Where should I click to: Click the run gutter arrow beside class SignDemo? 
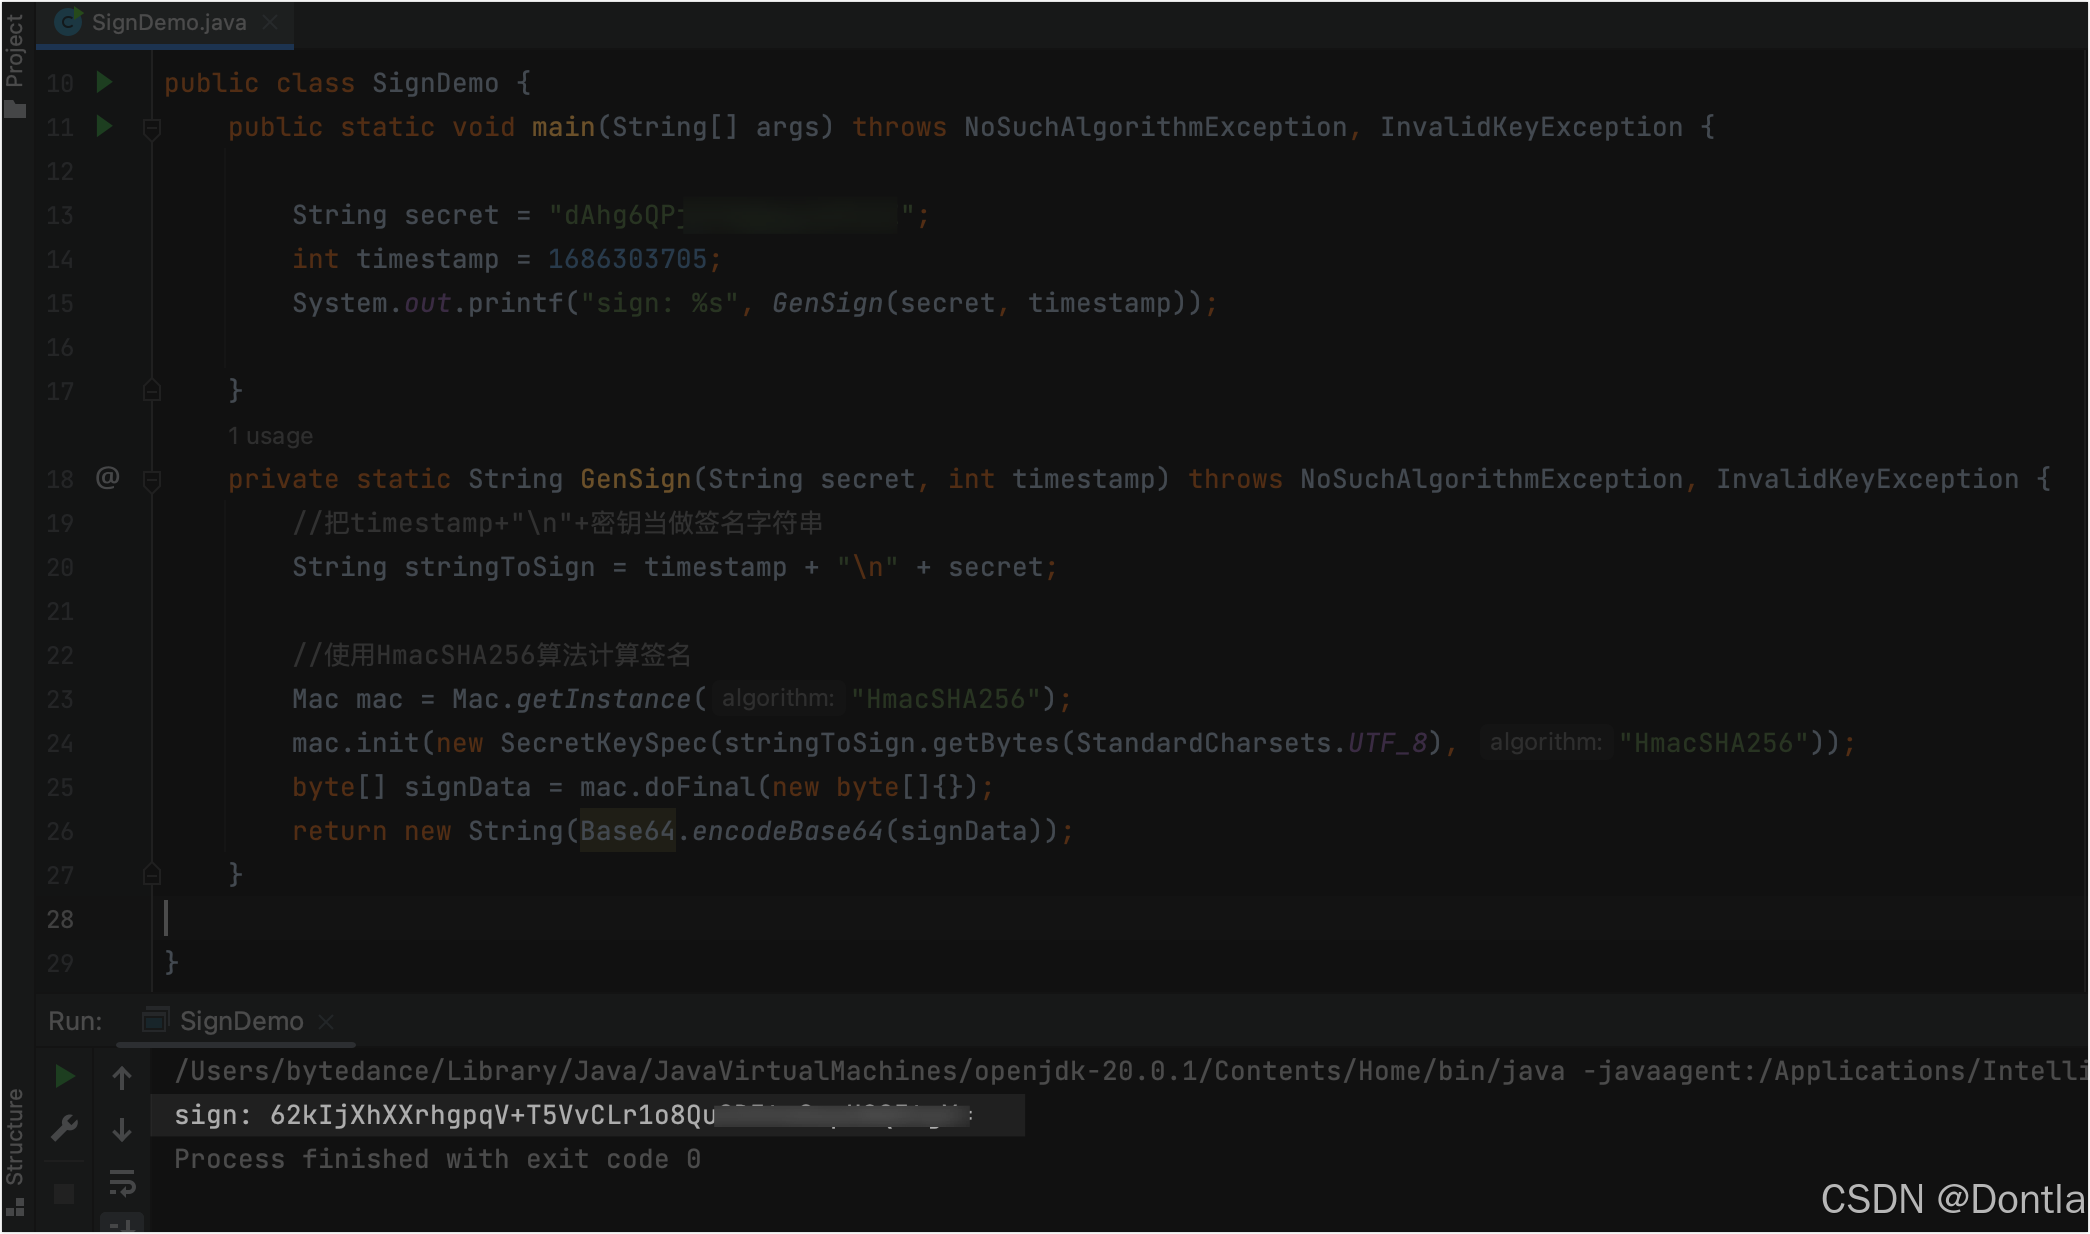coord(104,82)
